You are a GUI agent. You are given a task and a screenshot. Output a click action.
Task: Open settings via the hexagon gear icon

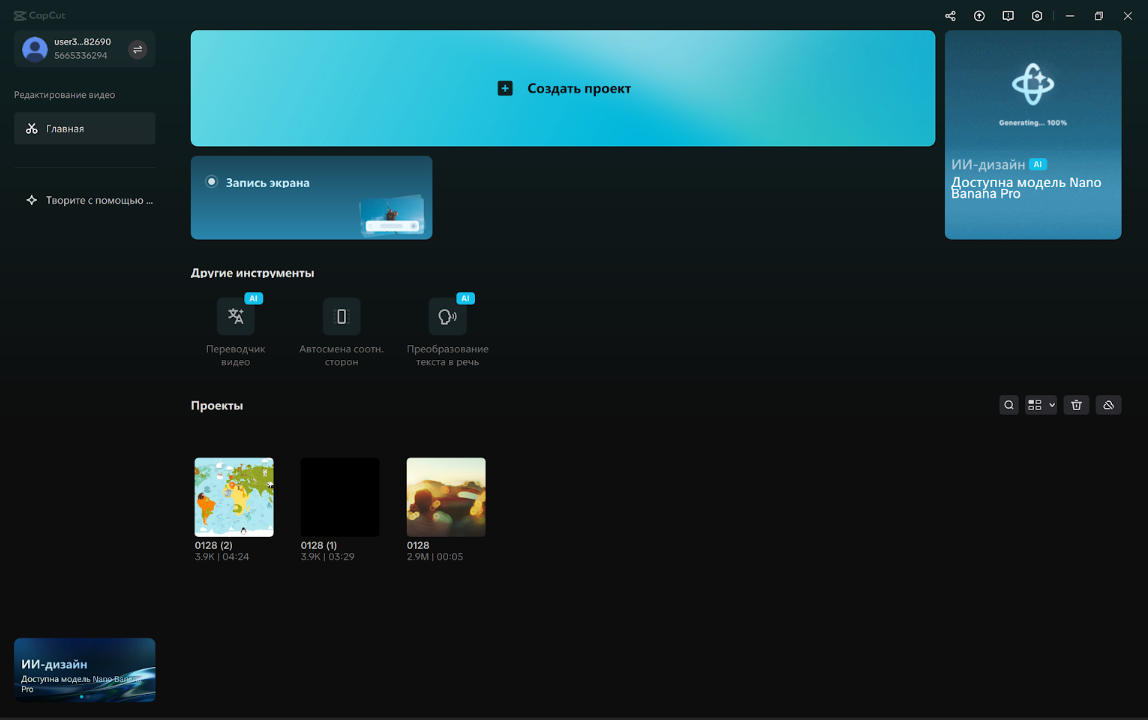coord(1037,16)
